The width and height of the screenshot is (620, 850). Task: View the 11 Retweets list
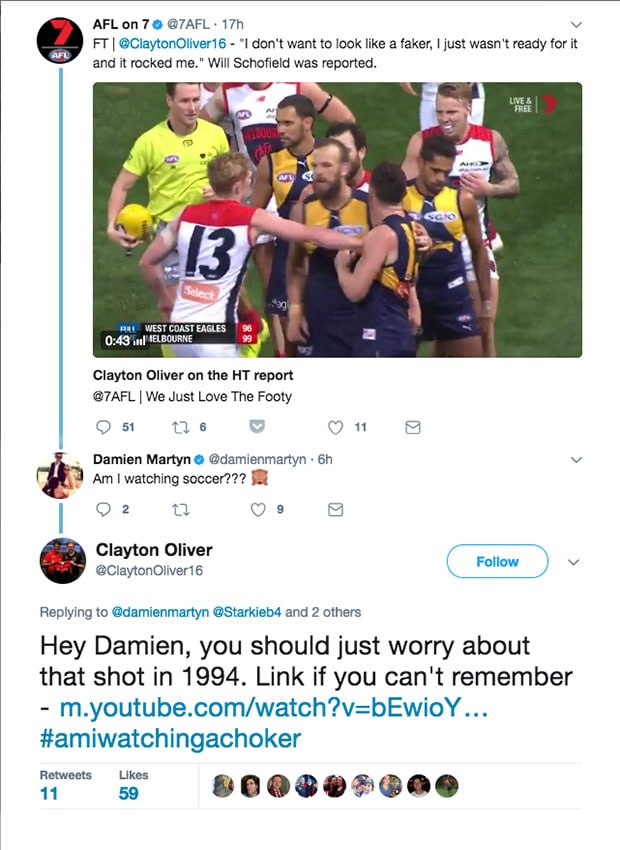[65, 784]
